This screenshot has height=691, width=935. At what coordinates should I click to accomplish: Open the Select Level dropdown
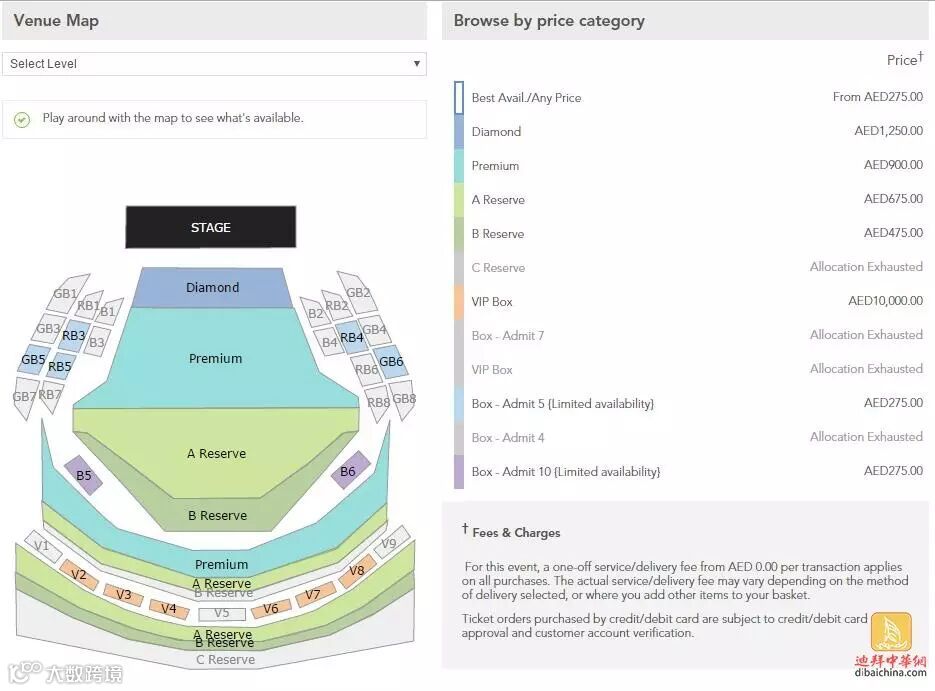214,64
